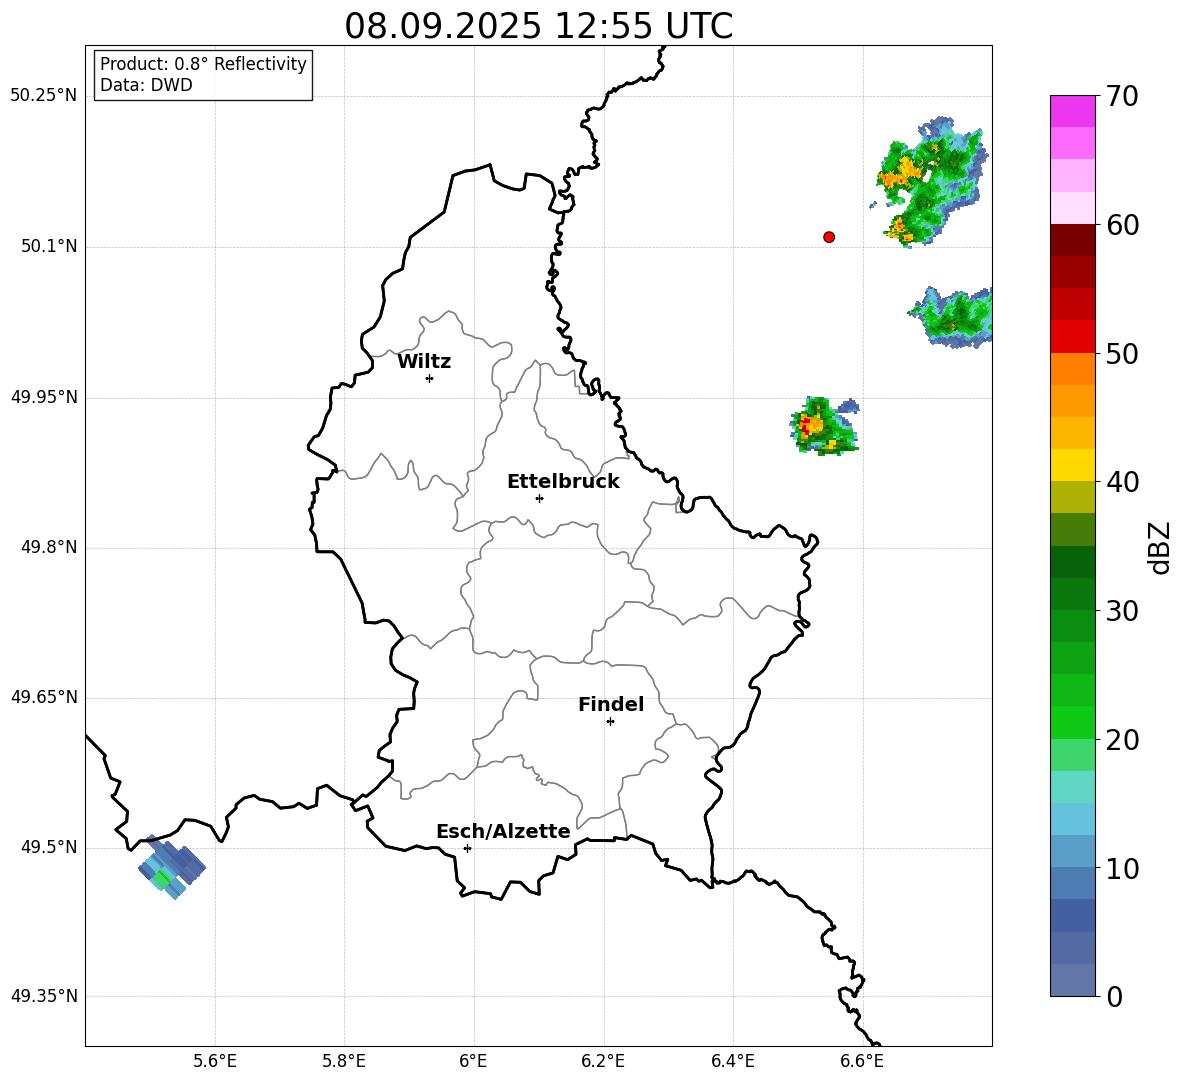Click the slate blue bottom colorbar segment
This screenshot has height=1081, width=1184.
pos(1072,980)
